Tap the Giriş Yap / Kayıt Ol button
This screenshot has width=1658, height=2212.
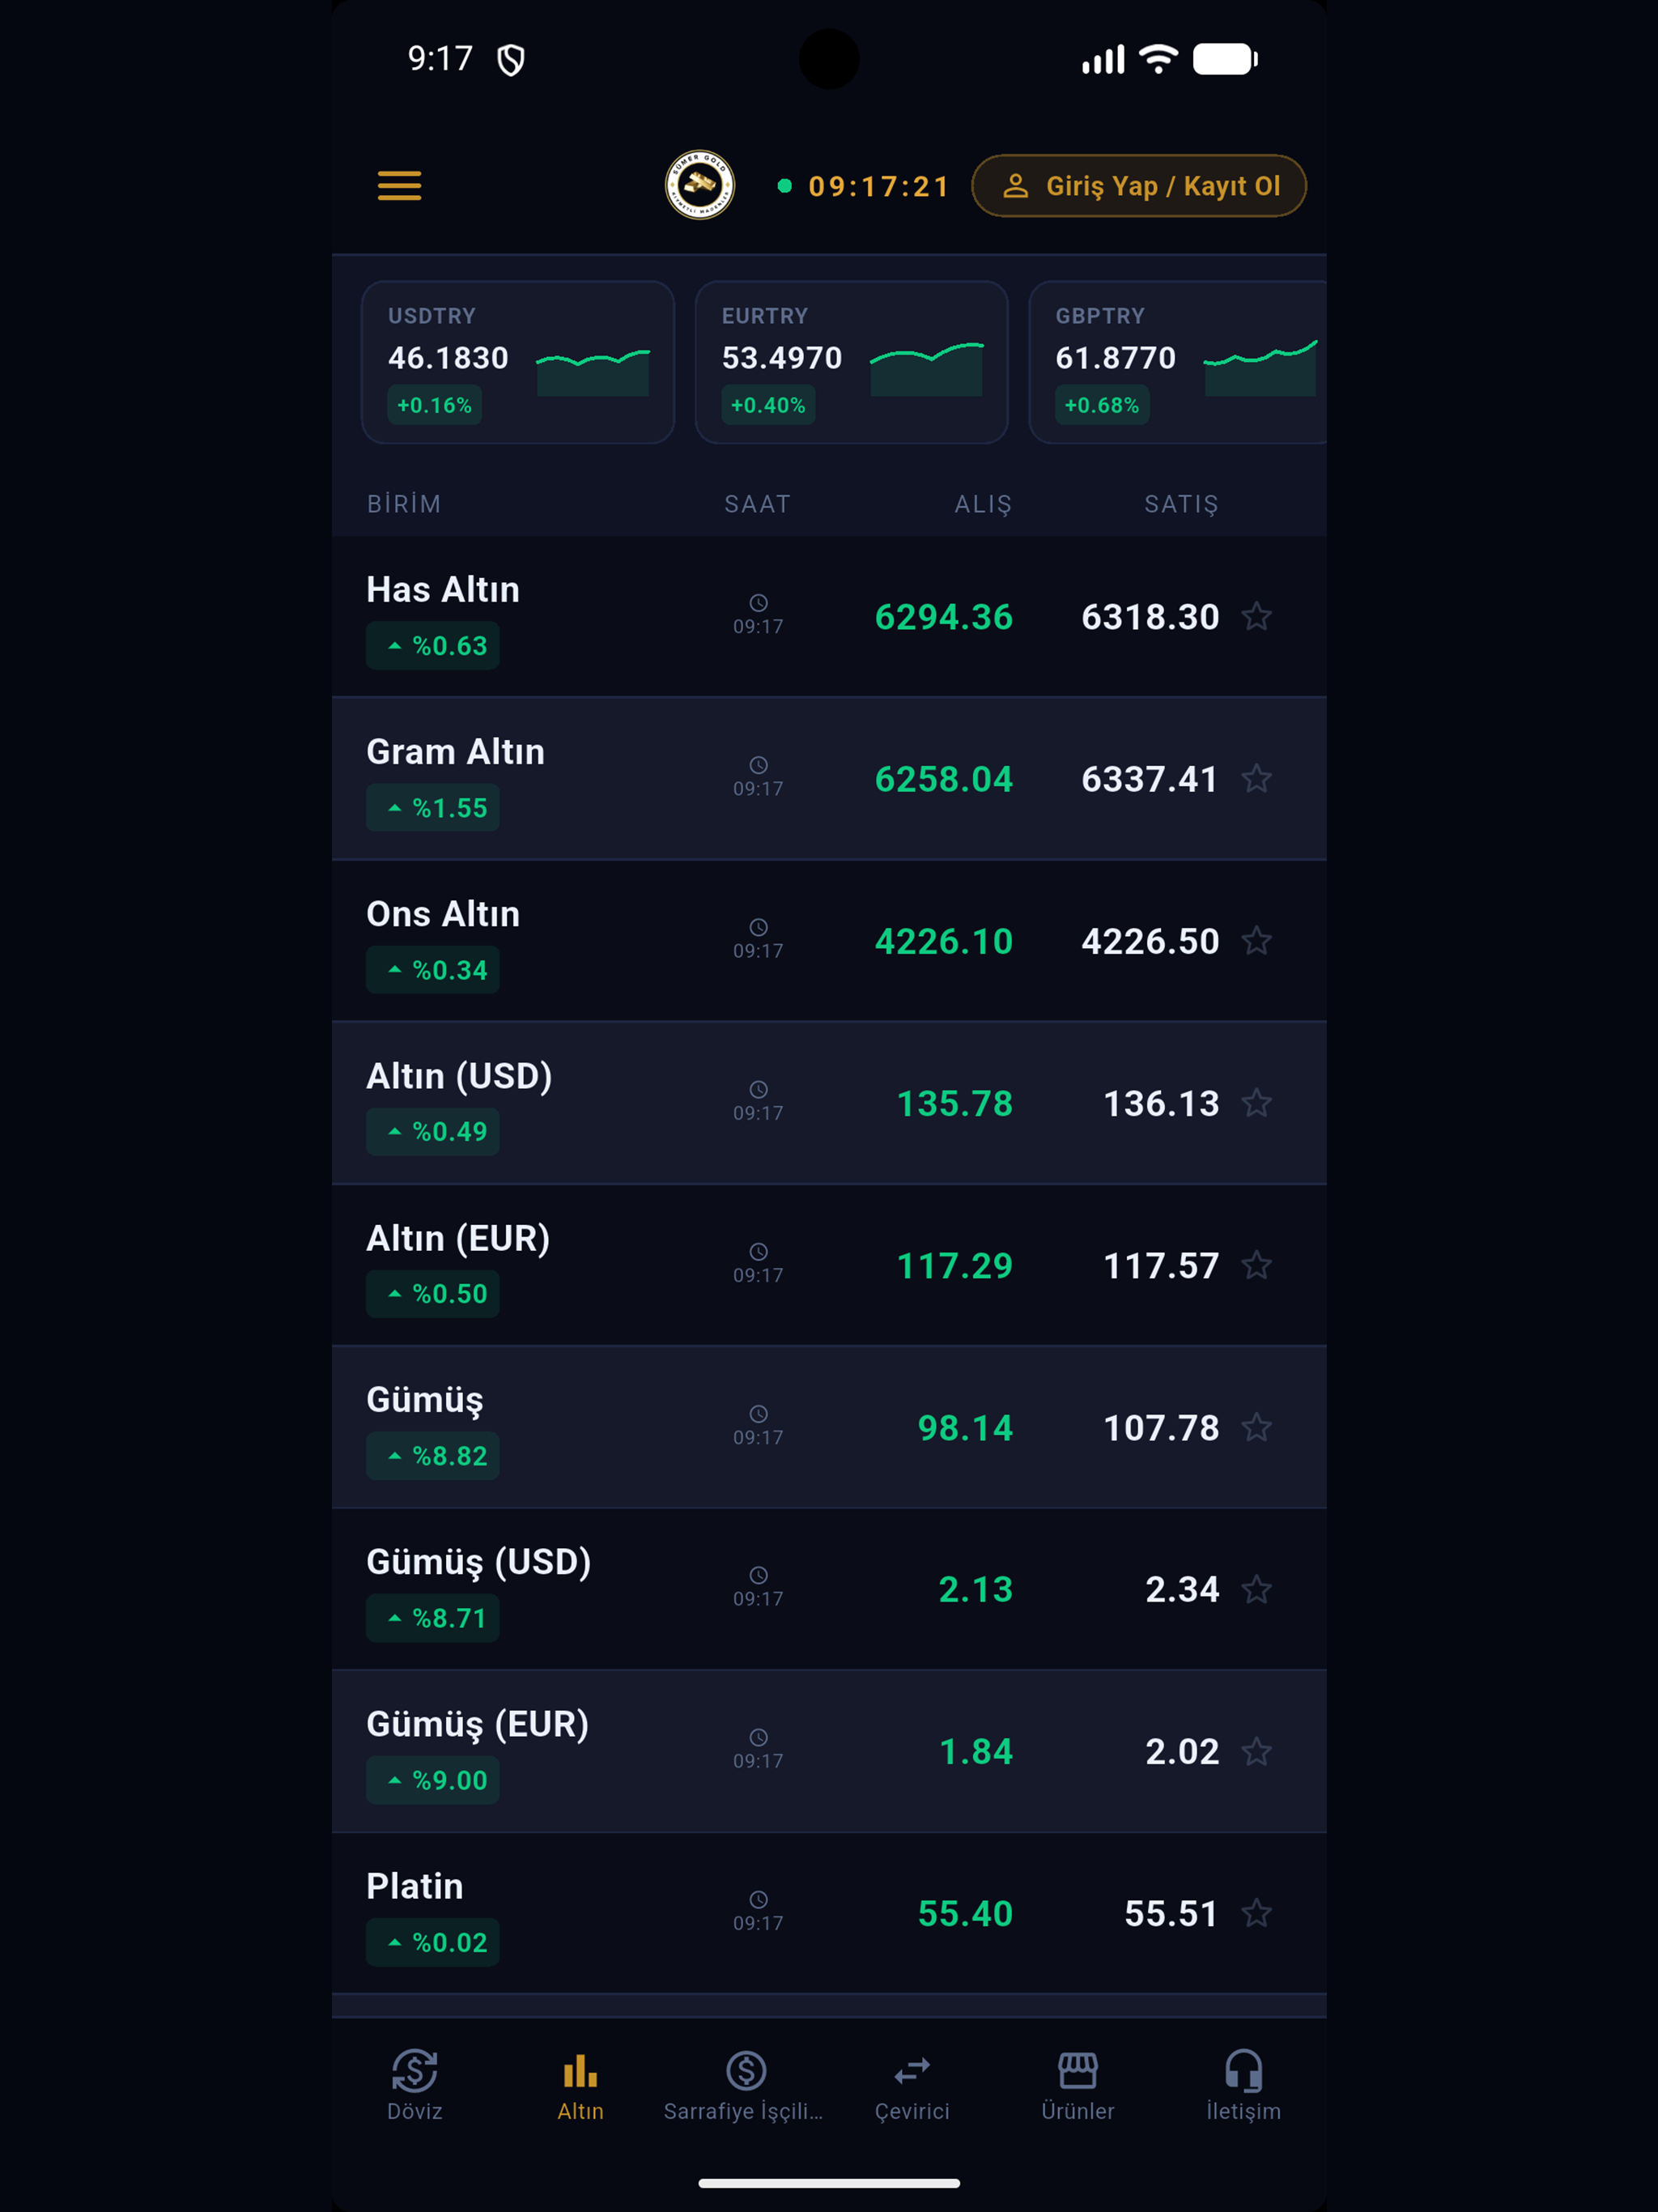tap(1139, 186)
